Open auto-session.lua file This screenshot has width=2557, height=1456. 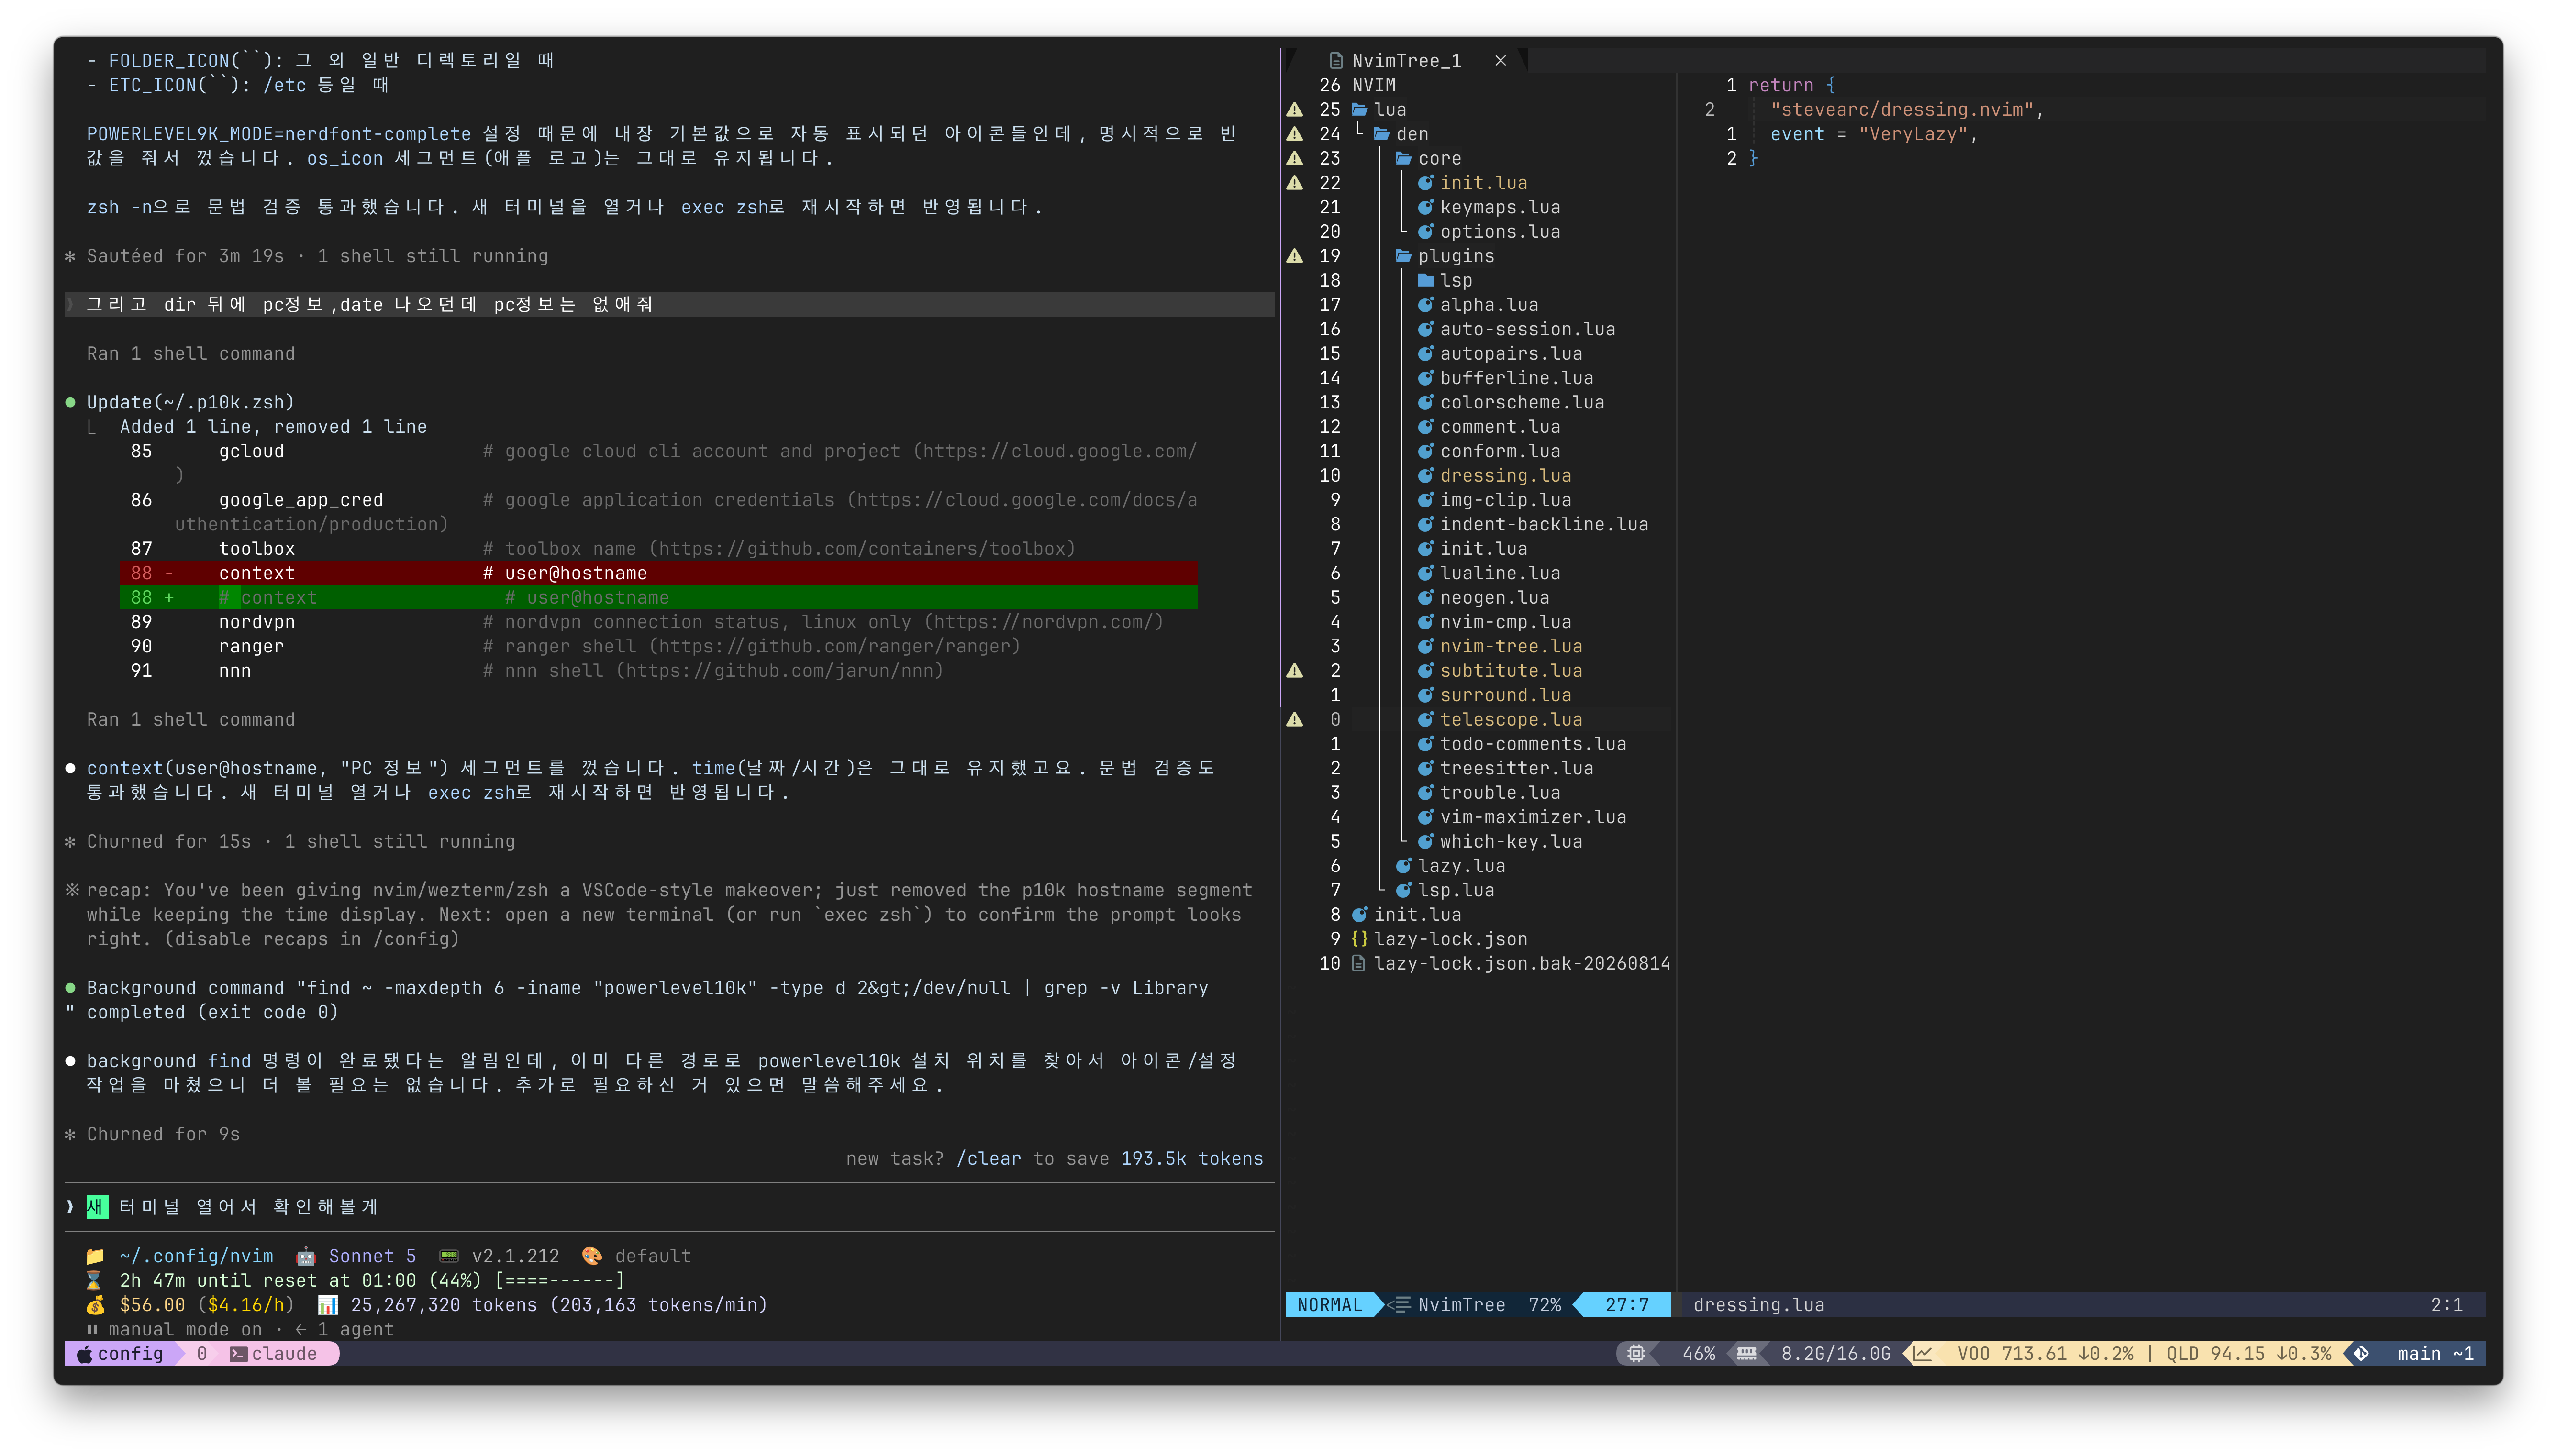click(1527, 329)
